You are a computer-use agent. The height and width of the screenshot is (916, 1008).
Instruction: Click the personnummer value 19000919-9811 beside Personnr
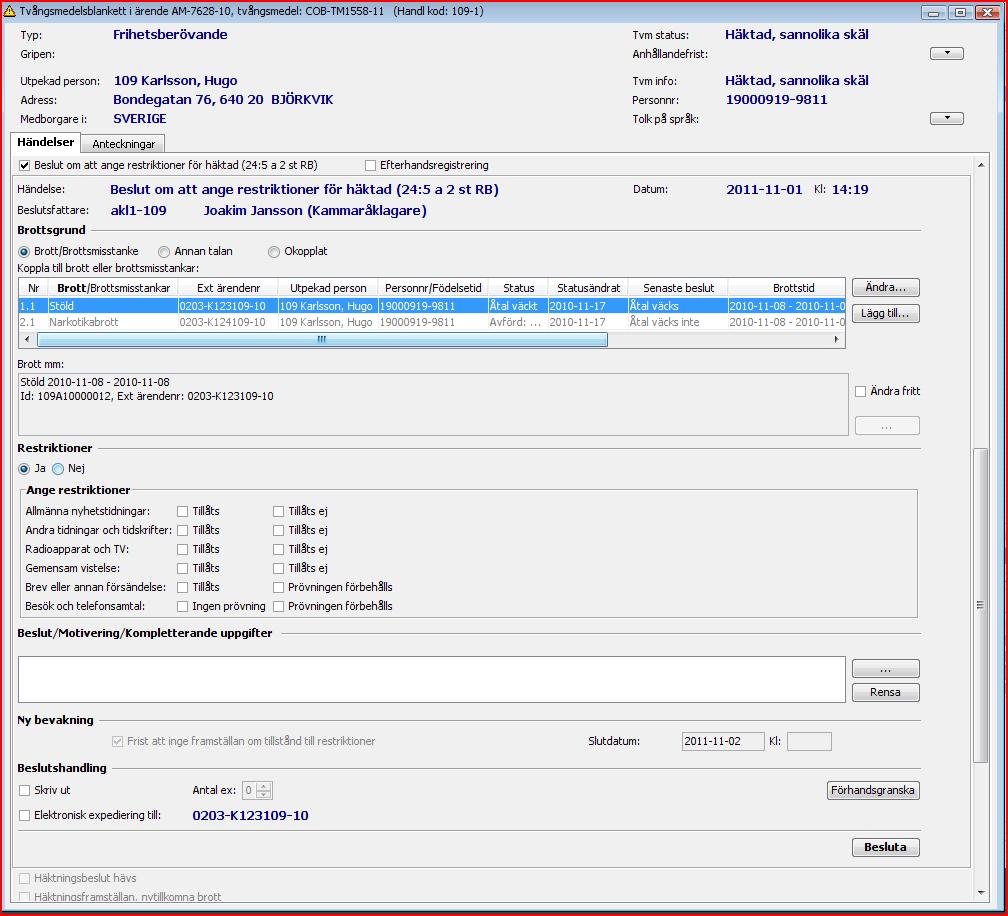[x=776, y=100]
